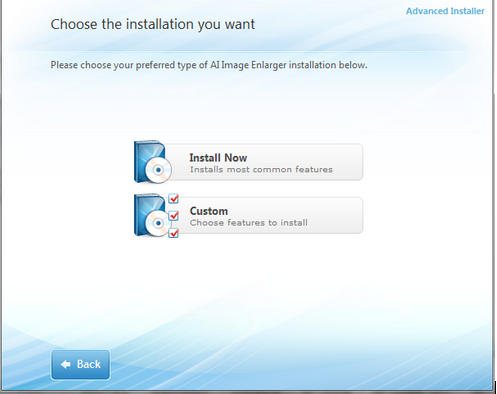
Task: Tick the middle red checkmark on Custom icon
Action: pyautogui.click(x=173, y=216)
